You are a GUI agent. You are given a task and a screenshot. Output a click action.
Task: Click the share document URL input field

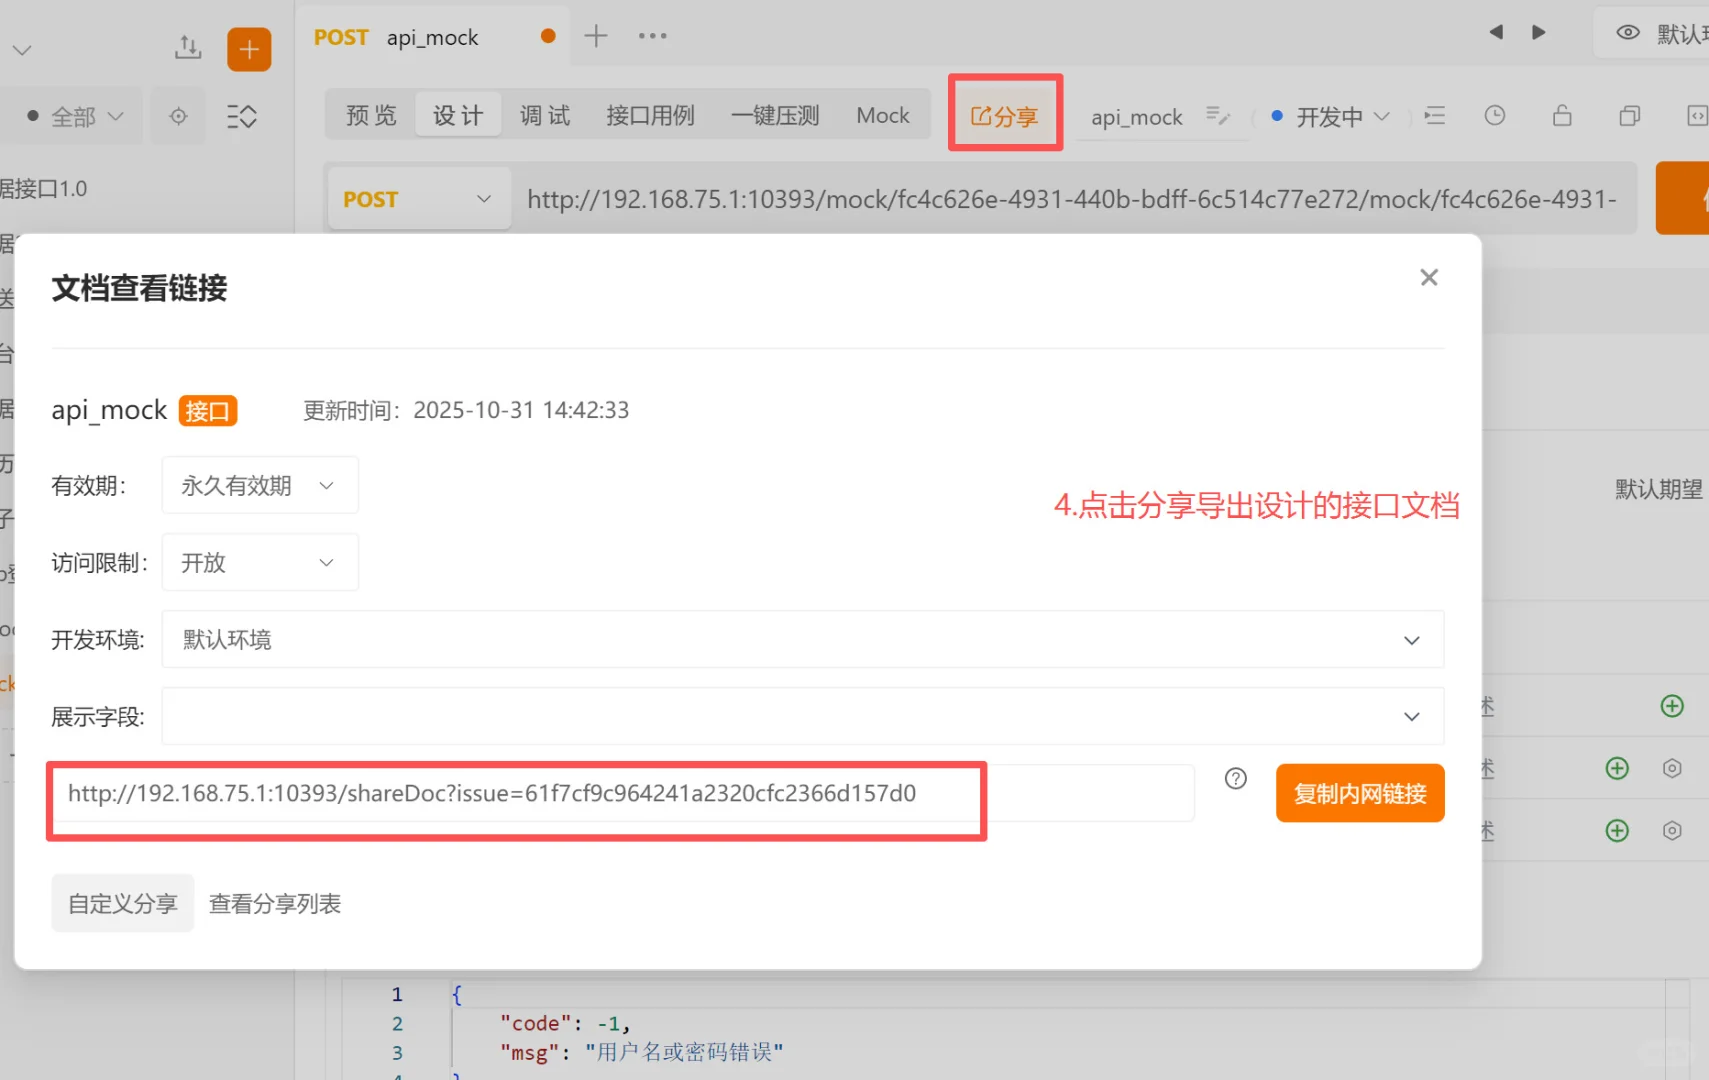[x=515, y=793]
